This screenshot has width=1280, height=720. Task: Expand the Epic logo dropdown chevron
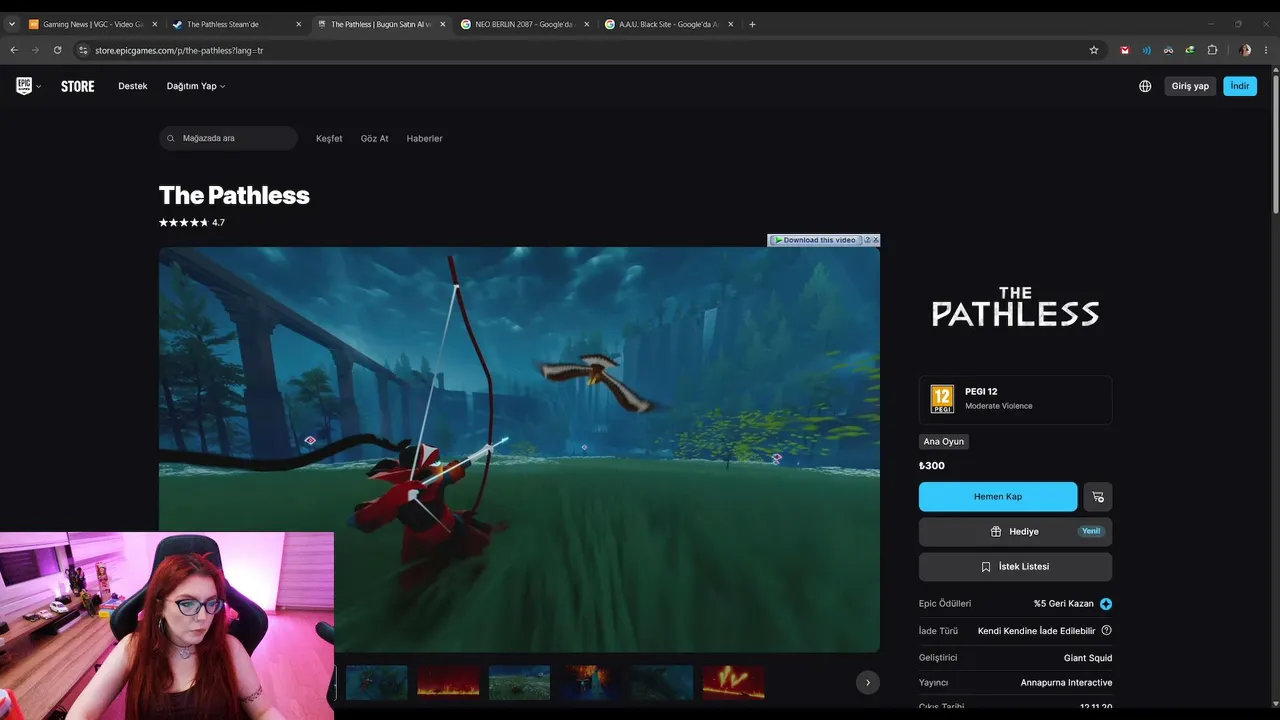click(39, 87)
